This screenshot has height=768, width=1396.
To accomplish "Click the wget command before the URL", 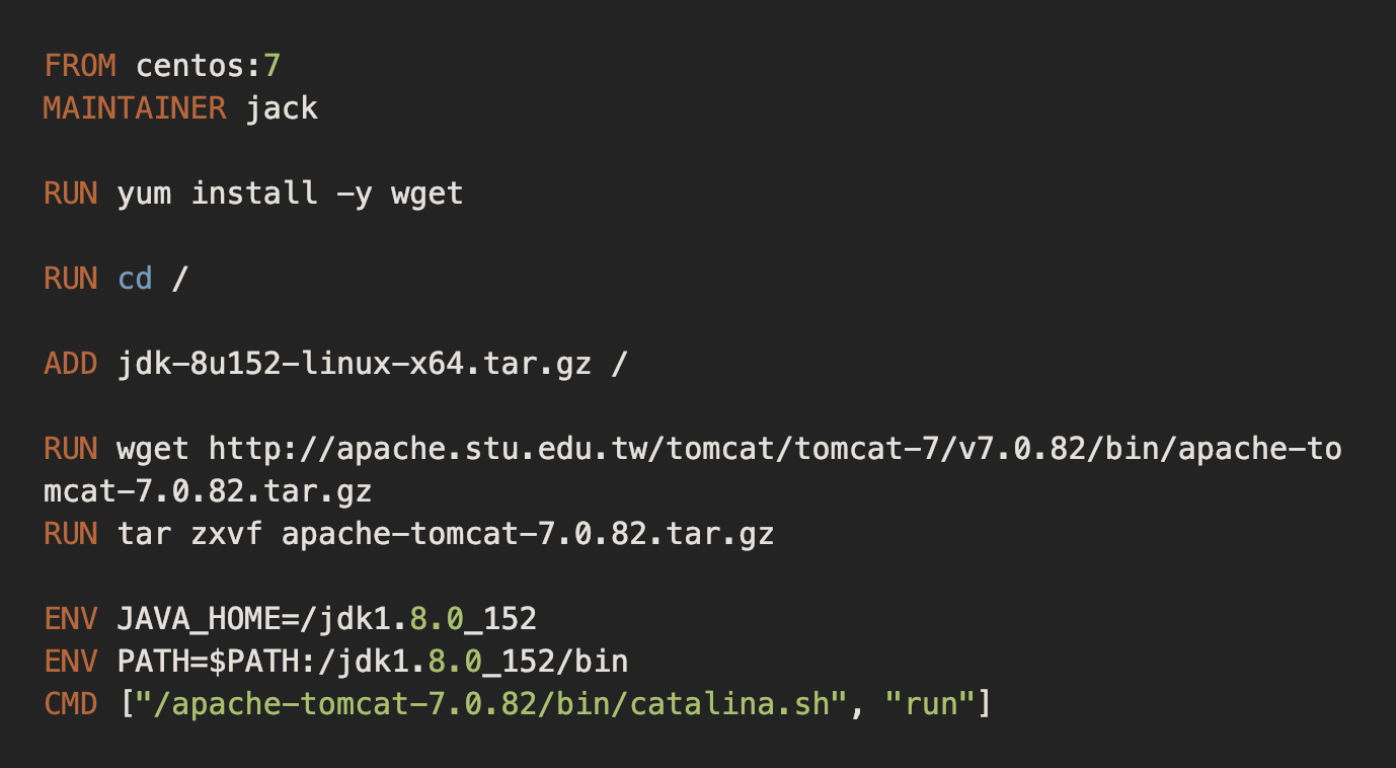I will coord(153,449).
